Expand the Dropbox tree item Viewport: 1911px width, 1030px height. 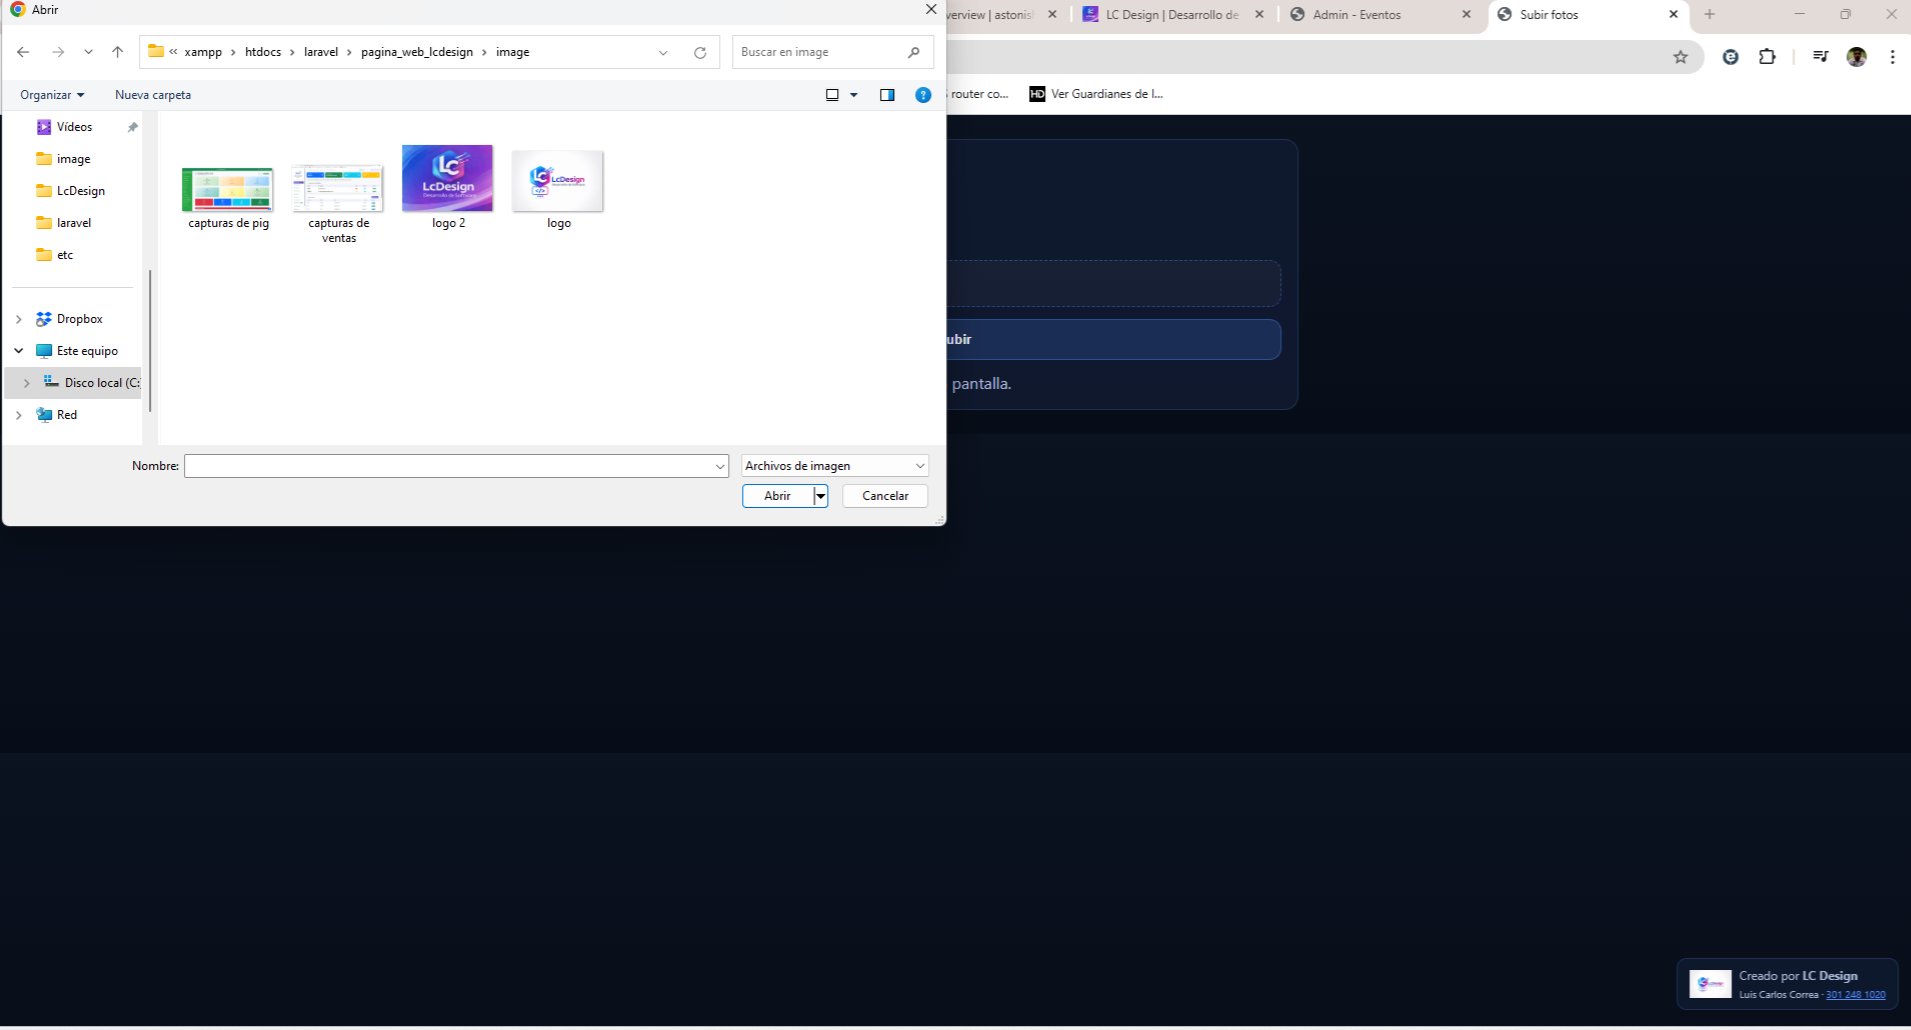[x=18, y=318]
